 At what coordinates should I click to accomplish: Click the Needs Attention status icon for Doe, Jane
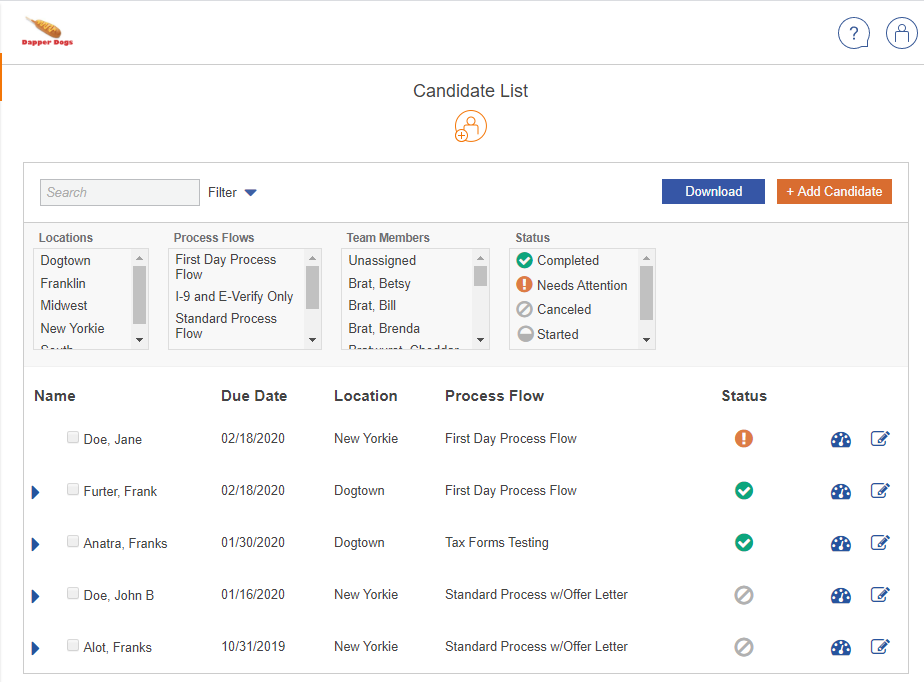click(744, 438)
